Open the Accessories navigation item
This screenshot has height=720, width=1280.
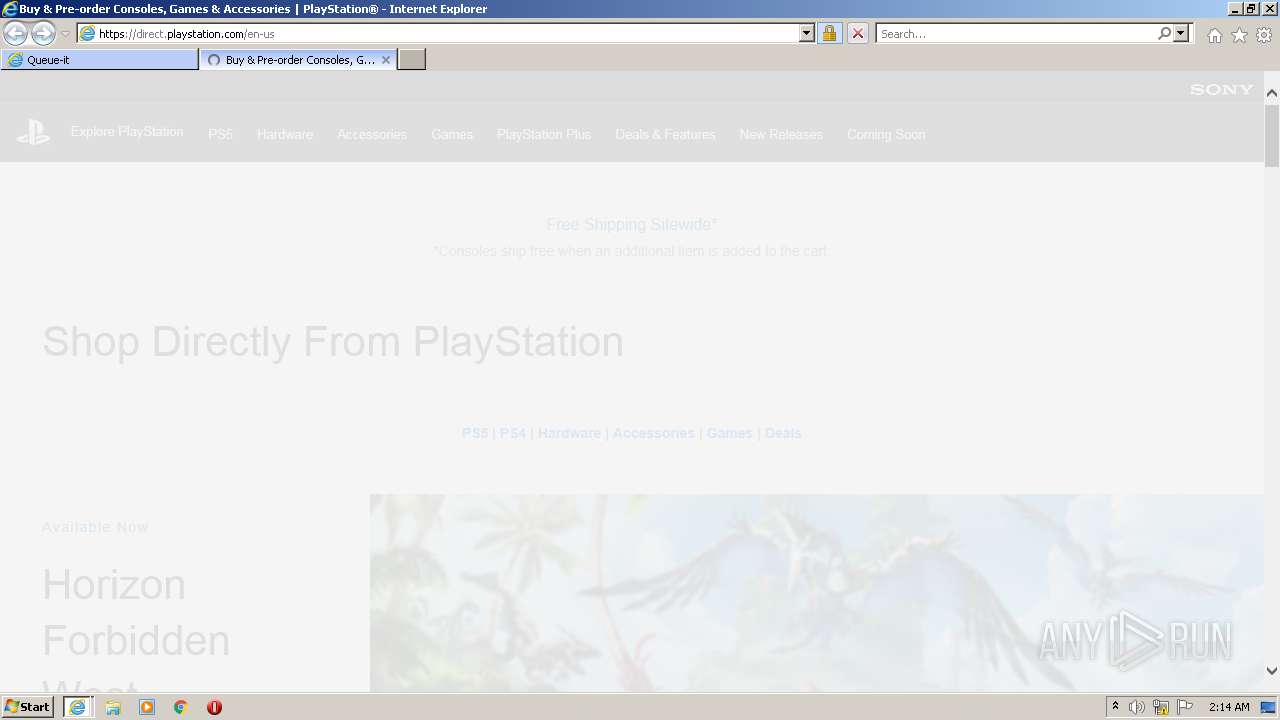click(x=372, y=134)
